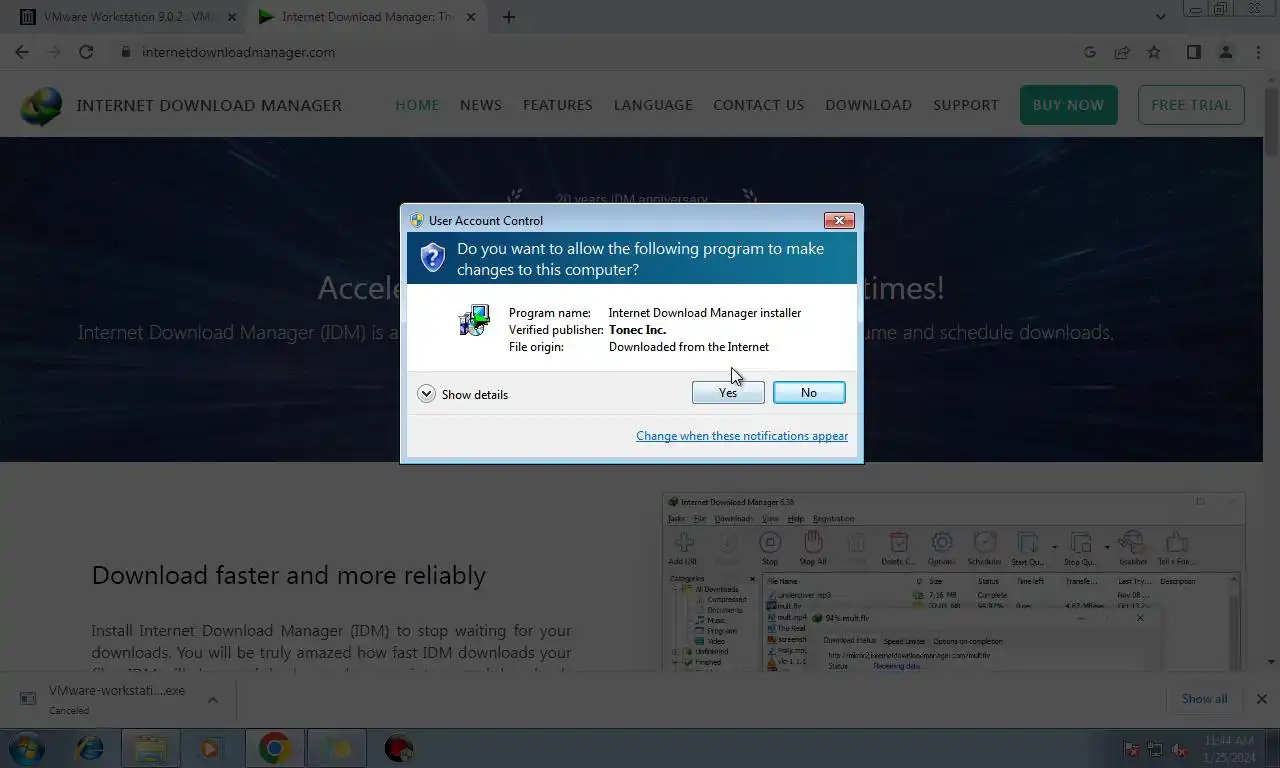Click 'Internet Download Manager installer' program name
This screenshot has width=1280, height=768.
coord(705,313)
